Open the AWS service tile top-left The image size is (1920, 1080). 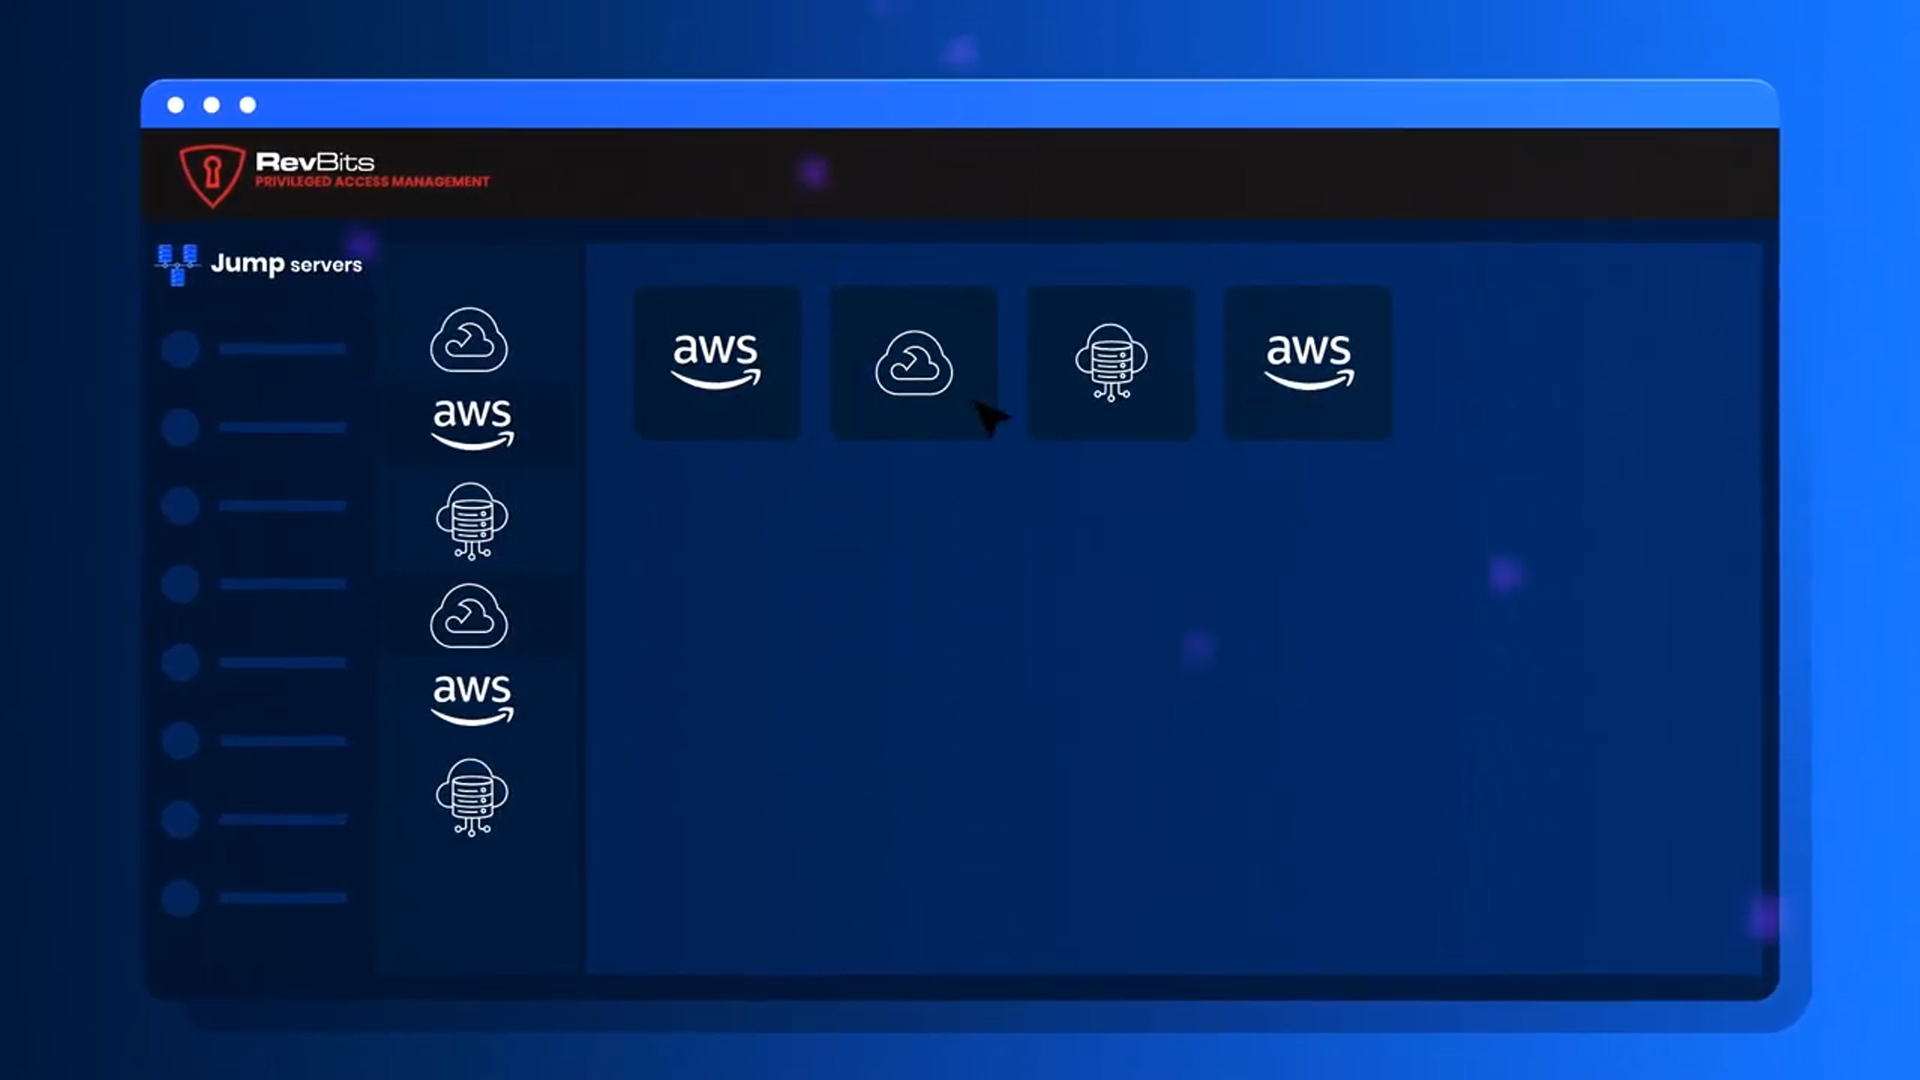(x=715, y=363)
